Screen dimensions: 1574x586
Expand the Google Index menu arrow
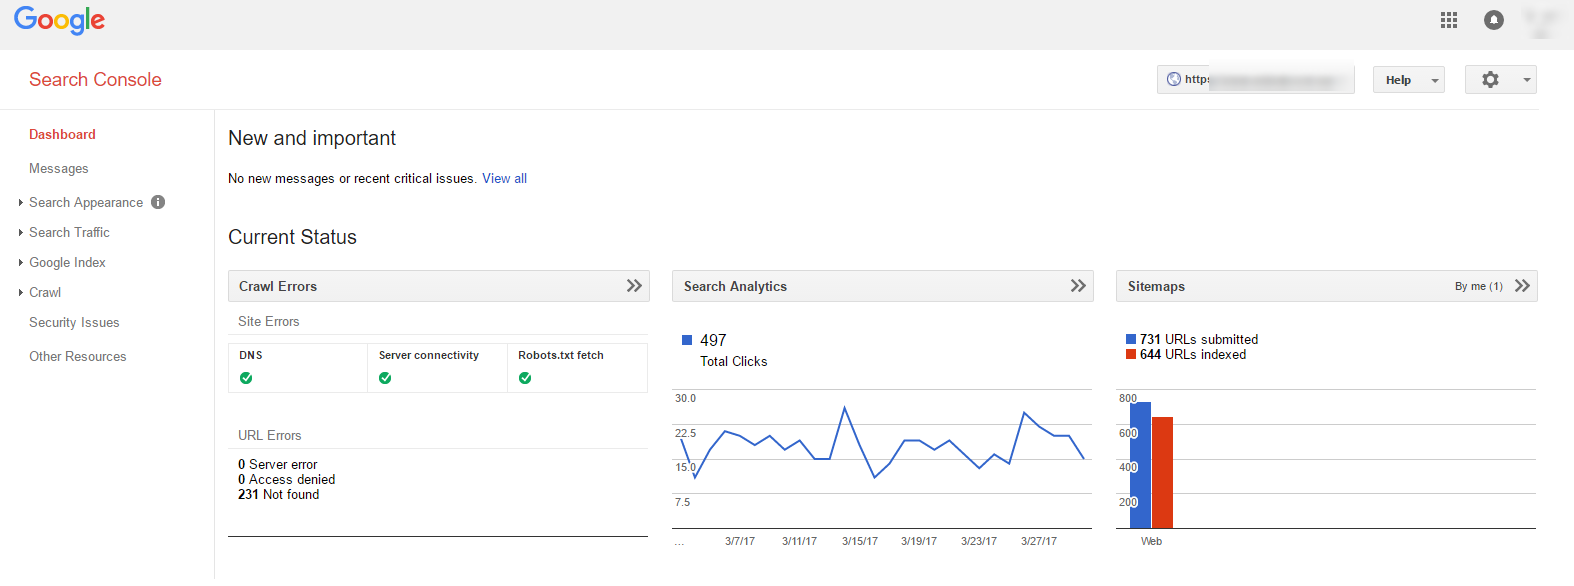pyautogui.click(x=21, y=262)
